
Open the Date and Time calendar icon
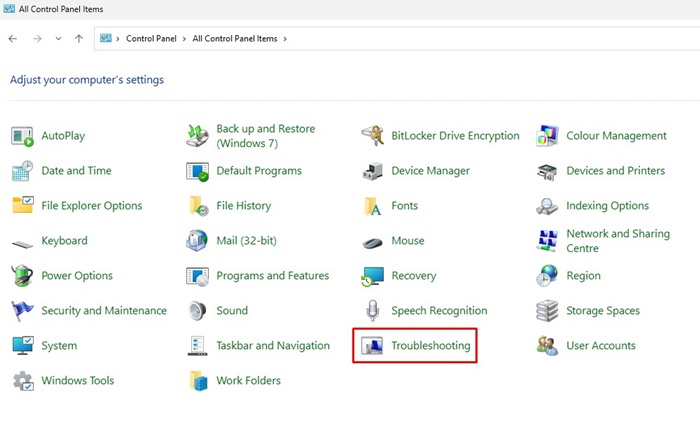(x=22, y=171)
